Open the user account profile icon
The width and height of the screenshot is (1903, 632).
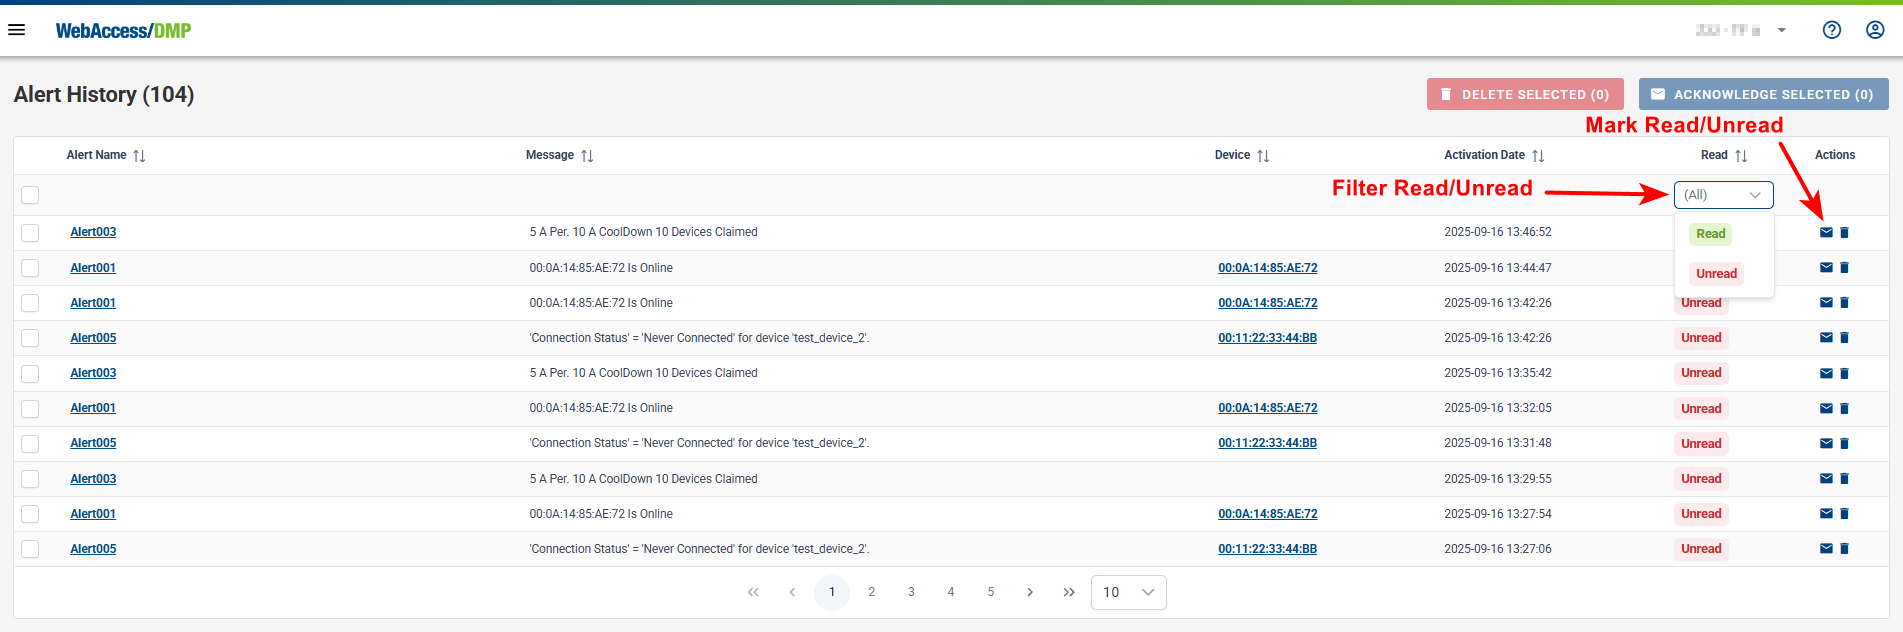click(1875, 30)
